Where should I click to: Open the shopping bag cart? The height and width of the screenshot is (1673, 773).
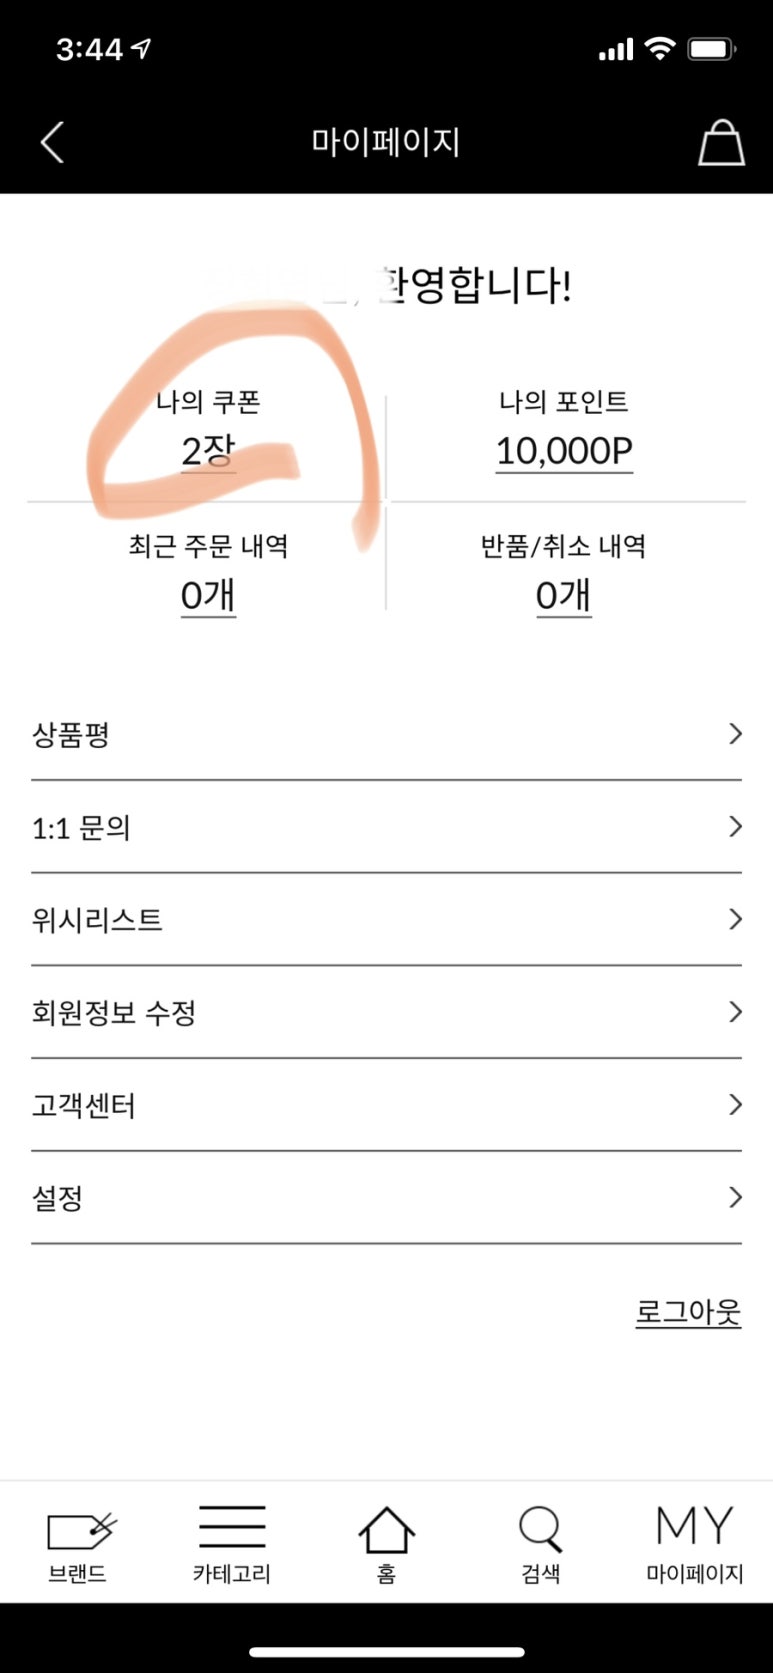click(720, 143)
